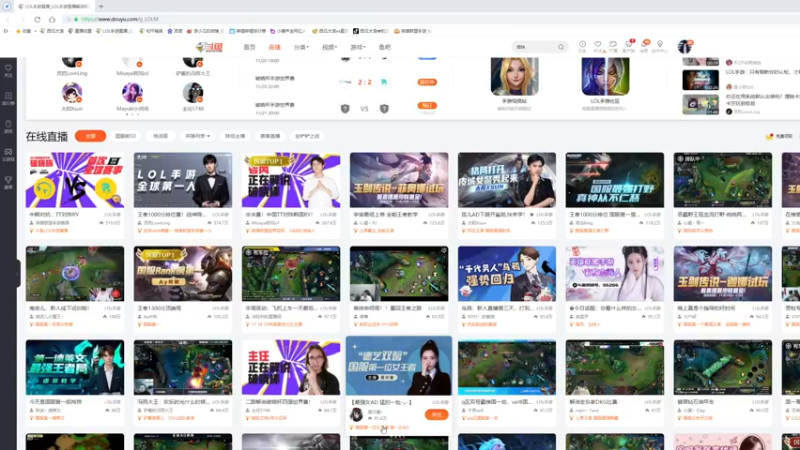This screenshot has width=800, height=450.
Task: Open the 大司Xsun streamer avatar
Action: (x=72, y=93)
